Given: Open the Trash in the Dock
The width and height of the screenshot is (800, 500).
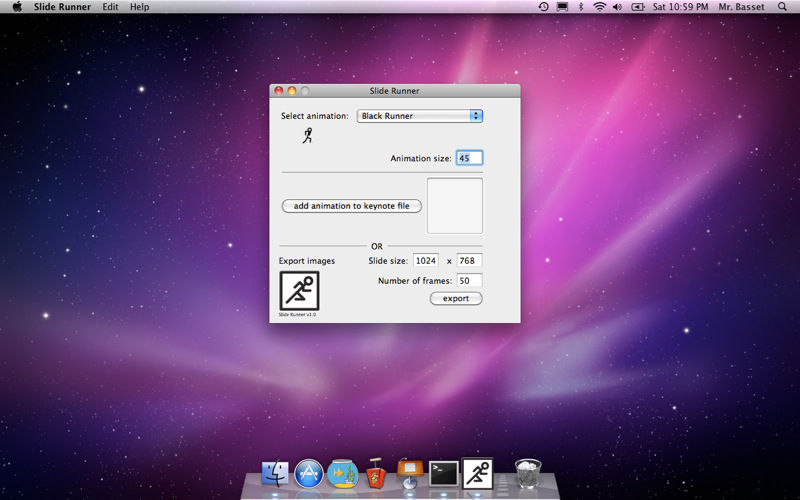Looking at the screenshot, I should tap(528, 473).
